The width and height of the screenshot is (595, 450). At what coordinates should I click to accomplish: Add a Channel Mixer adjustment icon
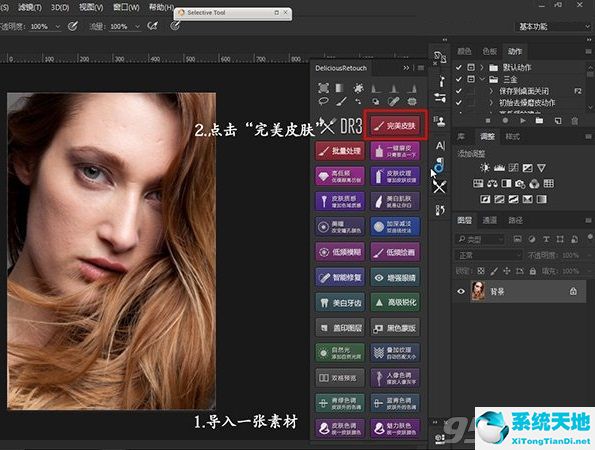click(534, 184)
